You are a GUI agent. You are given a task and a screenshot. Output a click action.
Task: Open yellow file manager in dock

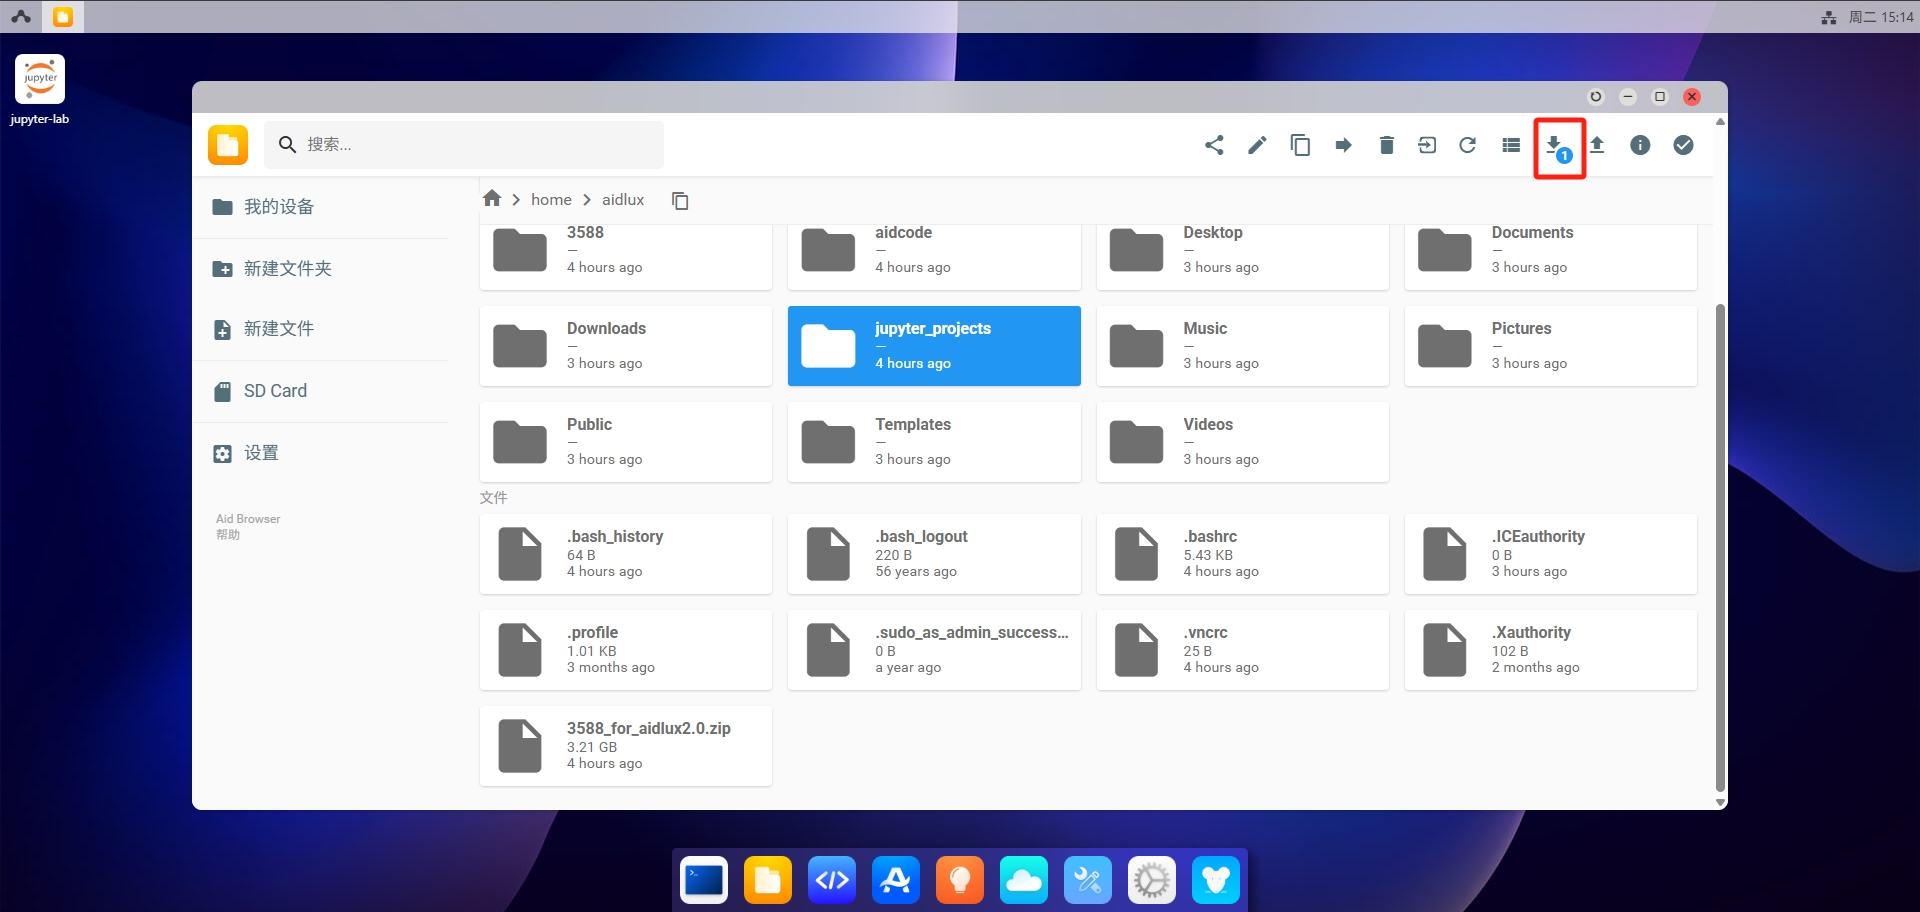tap(768, 880)
